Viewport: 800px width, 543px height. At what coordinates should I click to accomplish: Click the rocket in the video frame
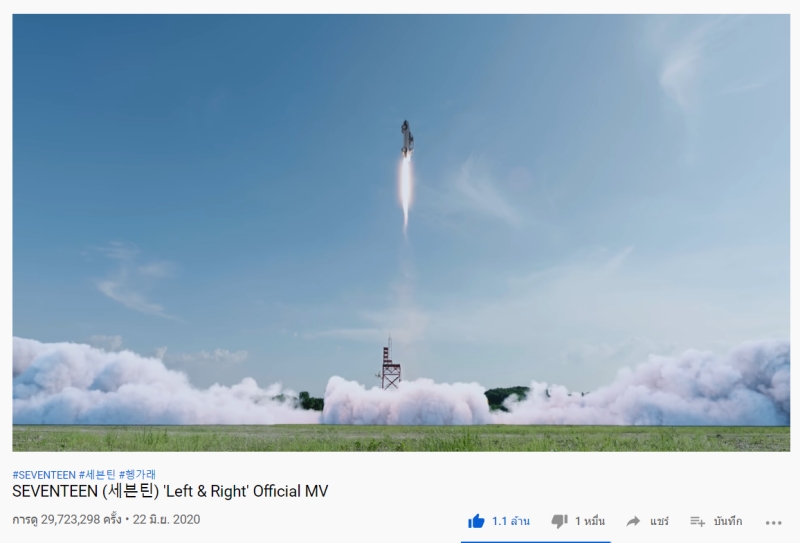point(407,138)
